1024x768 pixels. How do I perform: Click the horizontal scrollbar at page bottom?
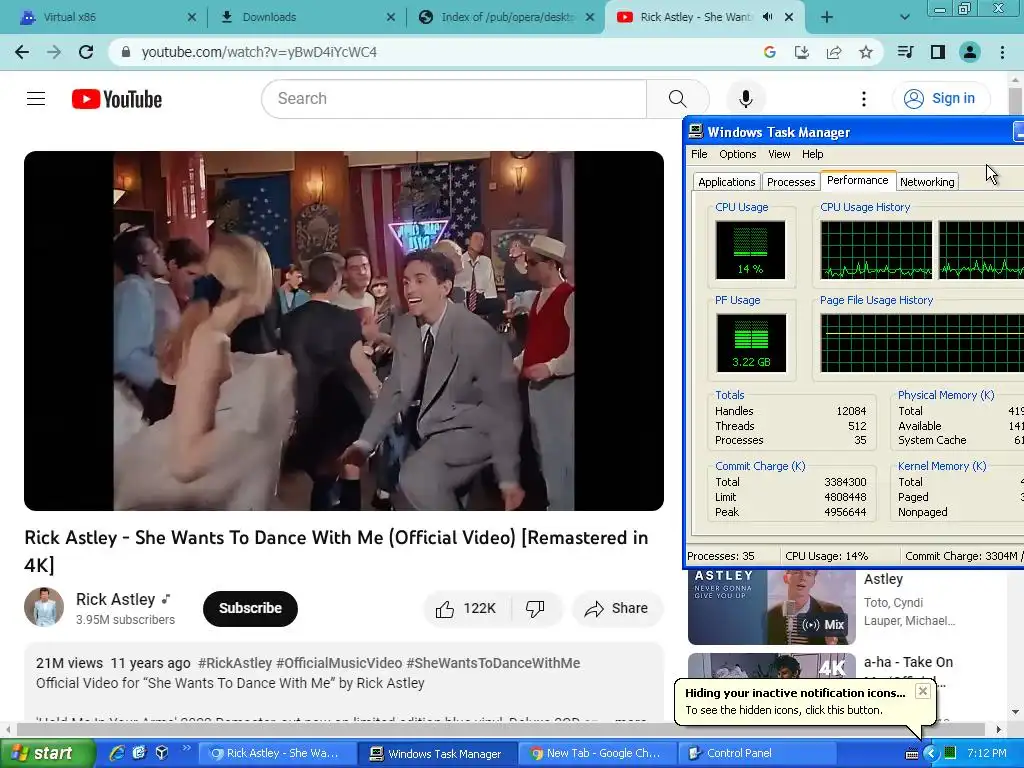click(x=500, y=729)
